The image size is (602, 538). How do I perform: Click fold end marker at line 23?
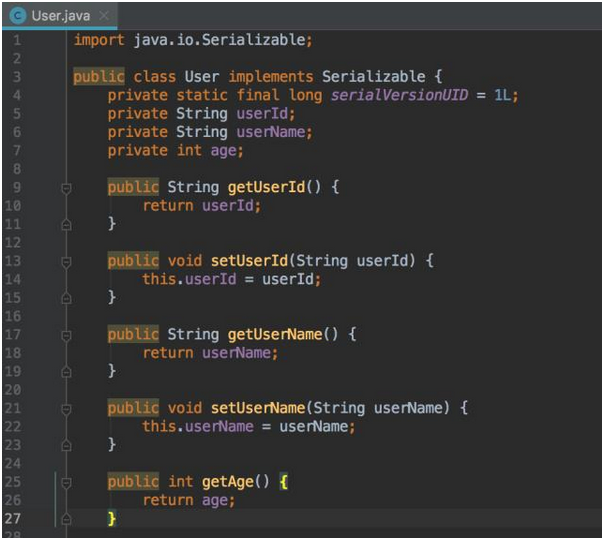pos(66,445)
